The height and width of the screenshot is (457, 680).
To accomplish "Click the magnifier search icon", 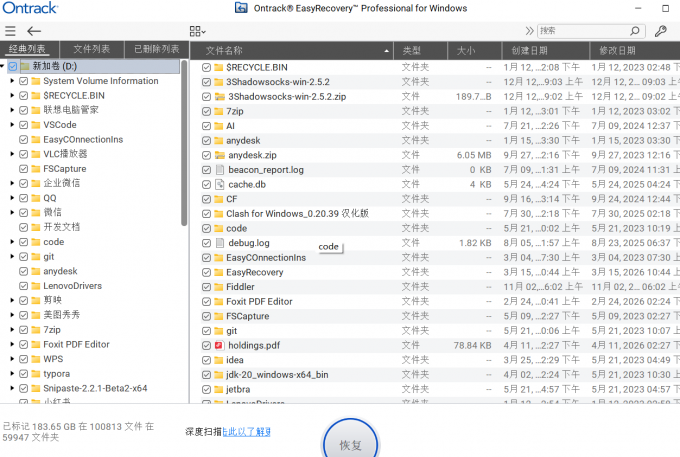I will [635, 31].
